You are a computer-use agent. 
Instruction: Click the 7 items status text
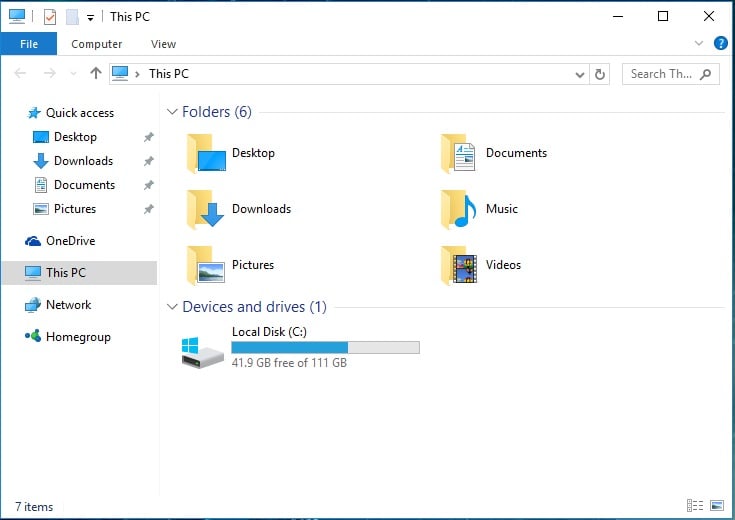pyautogui.click(x=34, y=507)
